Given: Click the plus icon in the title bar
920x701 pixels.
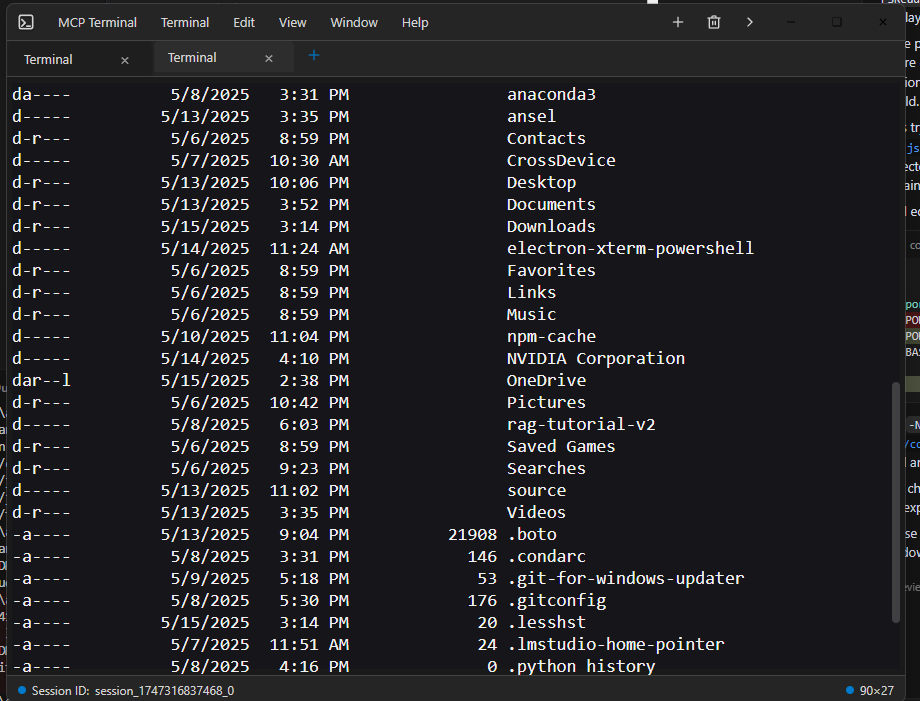Looking at the screenshot, I should click(x=677, y=21).
